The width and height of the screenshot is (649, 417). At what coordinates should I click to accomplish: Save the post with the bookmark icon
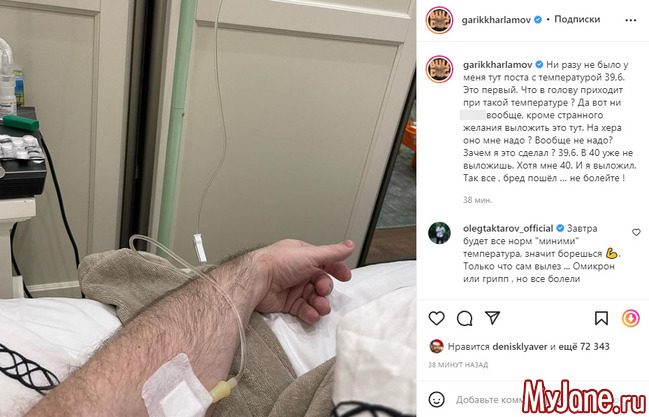pyautogui.click(x=601, y=318)
